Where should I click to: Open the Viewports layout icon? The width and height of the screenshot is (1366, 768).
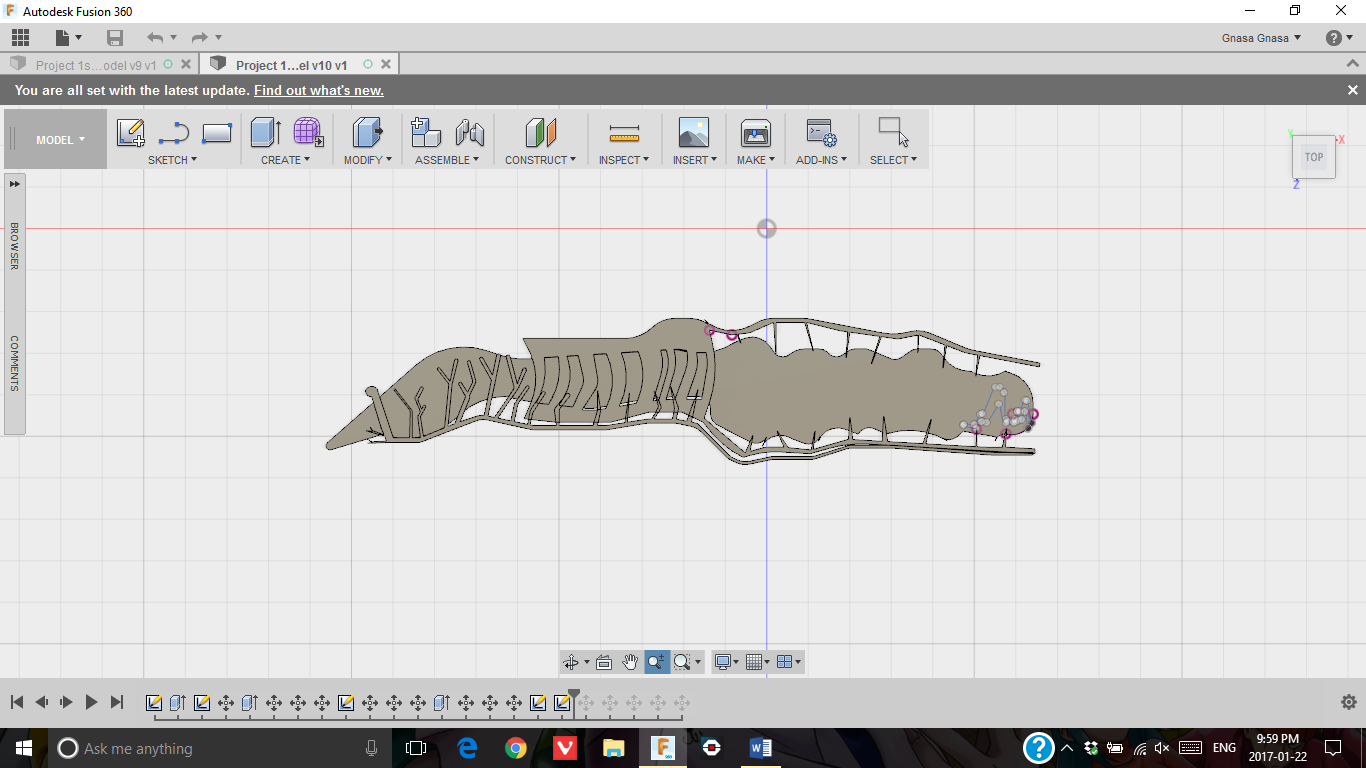(x=785, y=662)
